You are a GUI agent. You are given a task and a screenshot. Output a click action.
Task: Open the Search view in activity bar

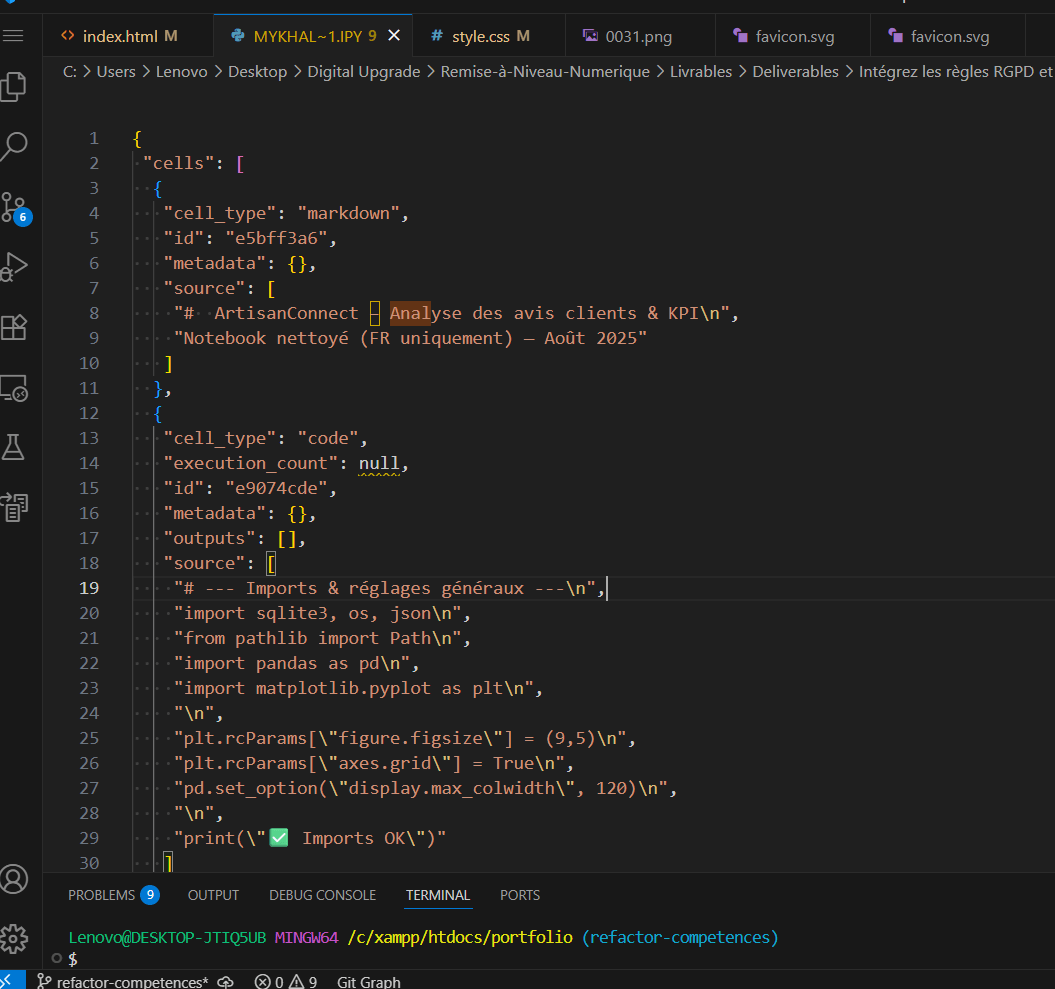pos(14,145)
